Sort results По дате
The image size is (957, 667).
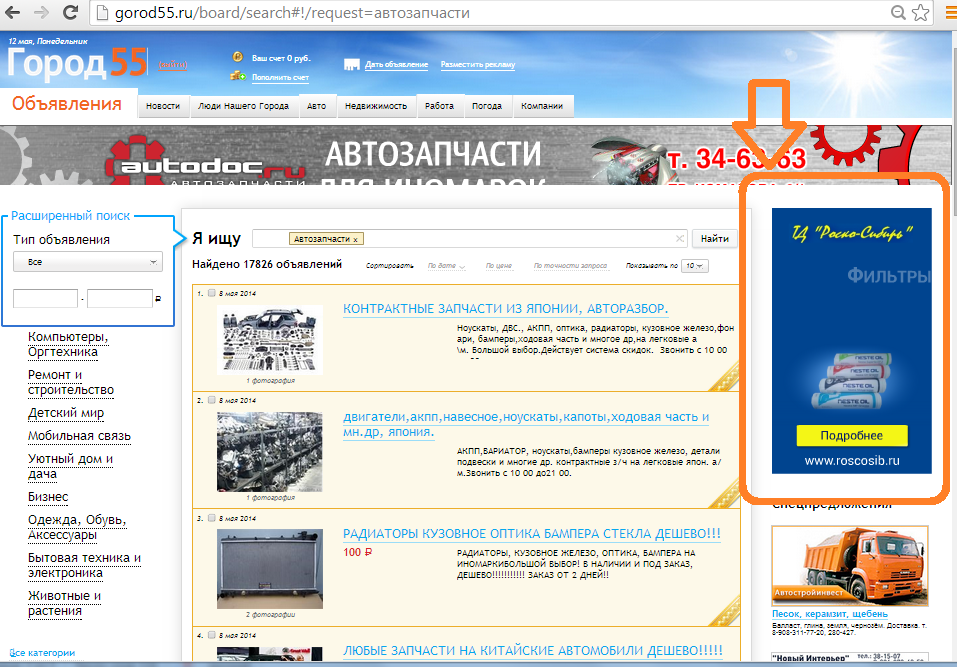[446, 266]
